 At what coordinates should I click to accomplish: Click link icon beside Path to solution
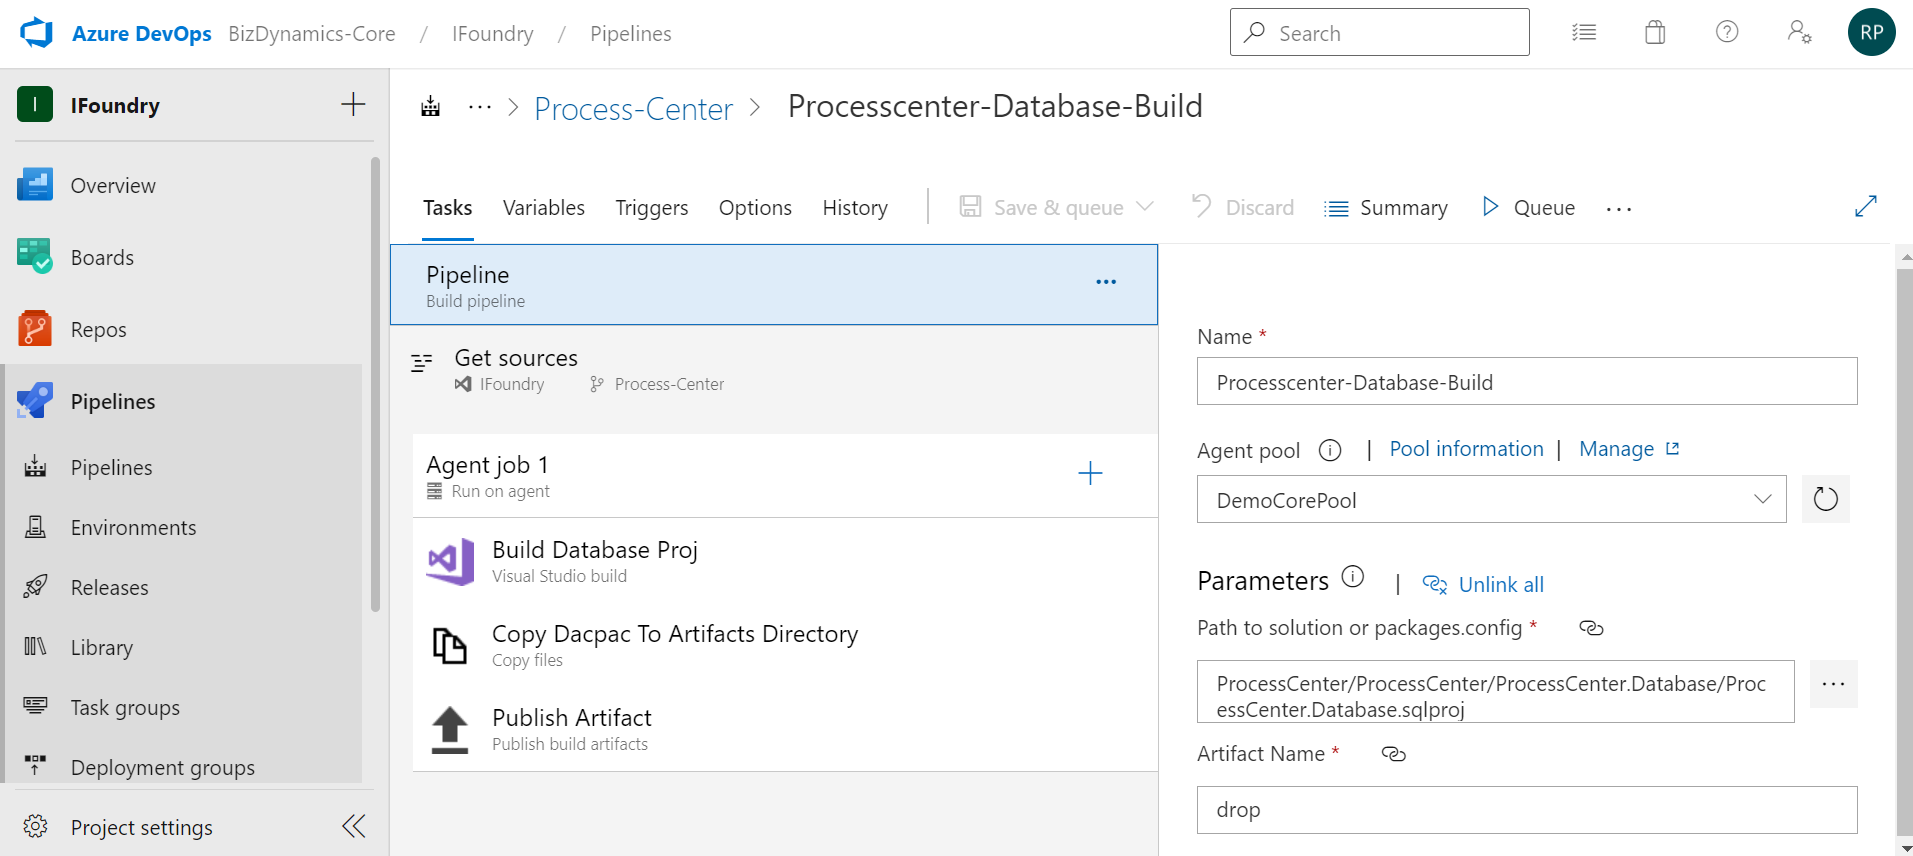click(1591, 628)
